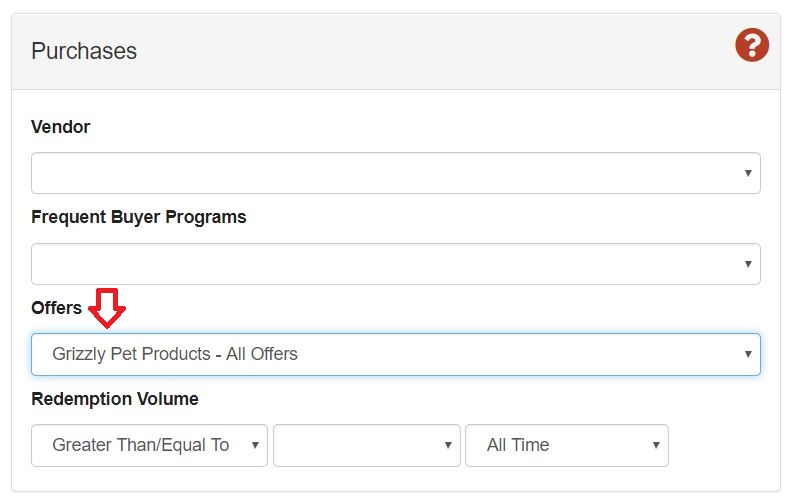This screenshot has width=794, height=503.
Task: Click the caret of 'Greater Than/Equal To' dropdown
Action: [256, 445]
